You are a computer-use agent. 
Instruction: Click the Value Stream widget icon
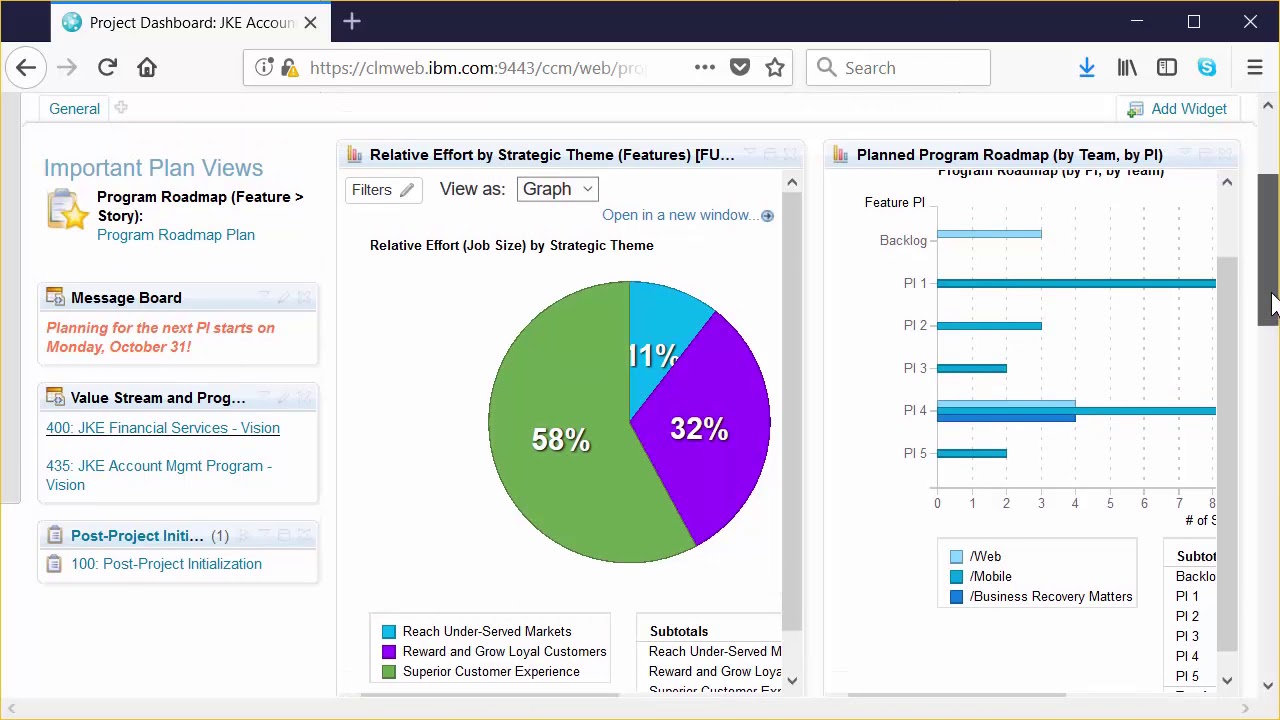point(55,398)
